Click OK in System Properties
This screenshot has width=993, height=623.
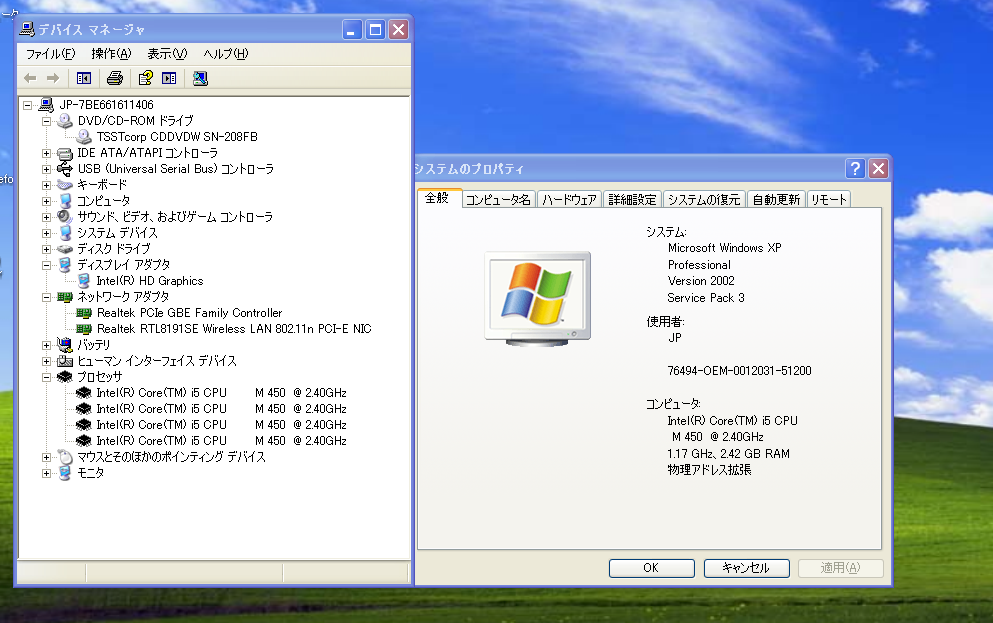pyautogui.click(x=652, y=568)
